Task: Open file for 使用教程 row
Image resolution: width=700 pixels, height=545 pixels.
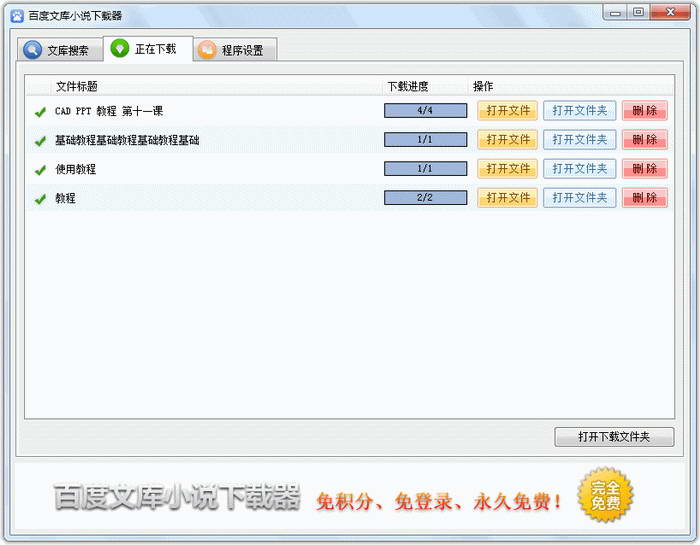Action: click(508, 168)
